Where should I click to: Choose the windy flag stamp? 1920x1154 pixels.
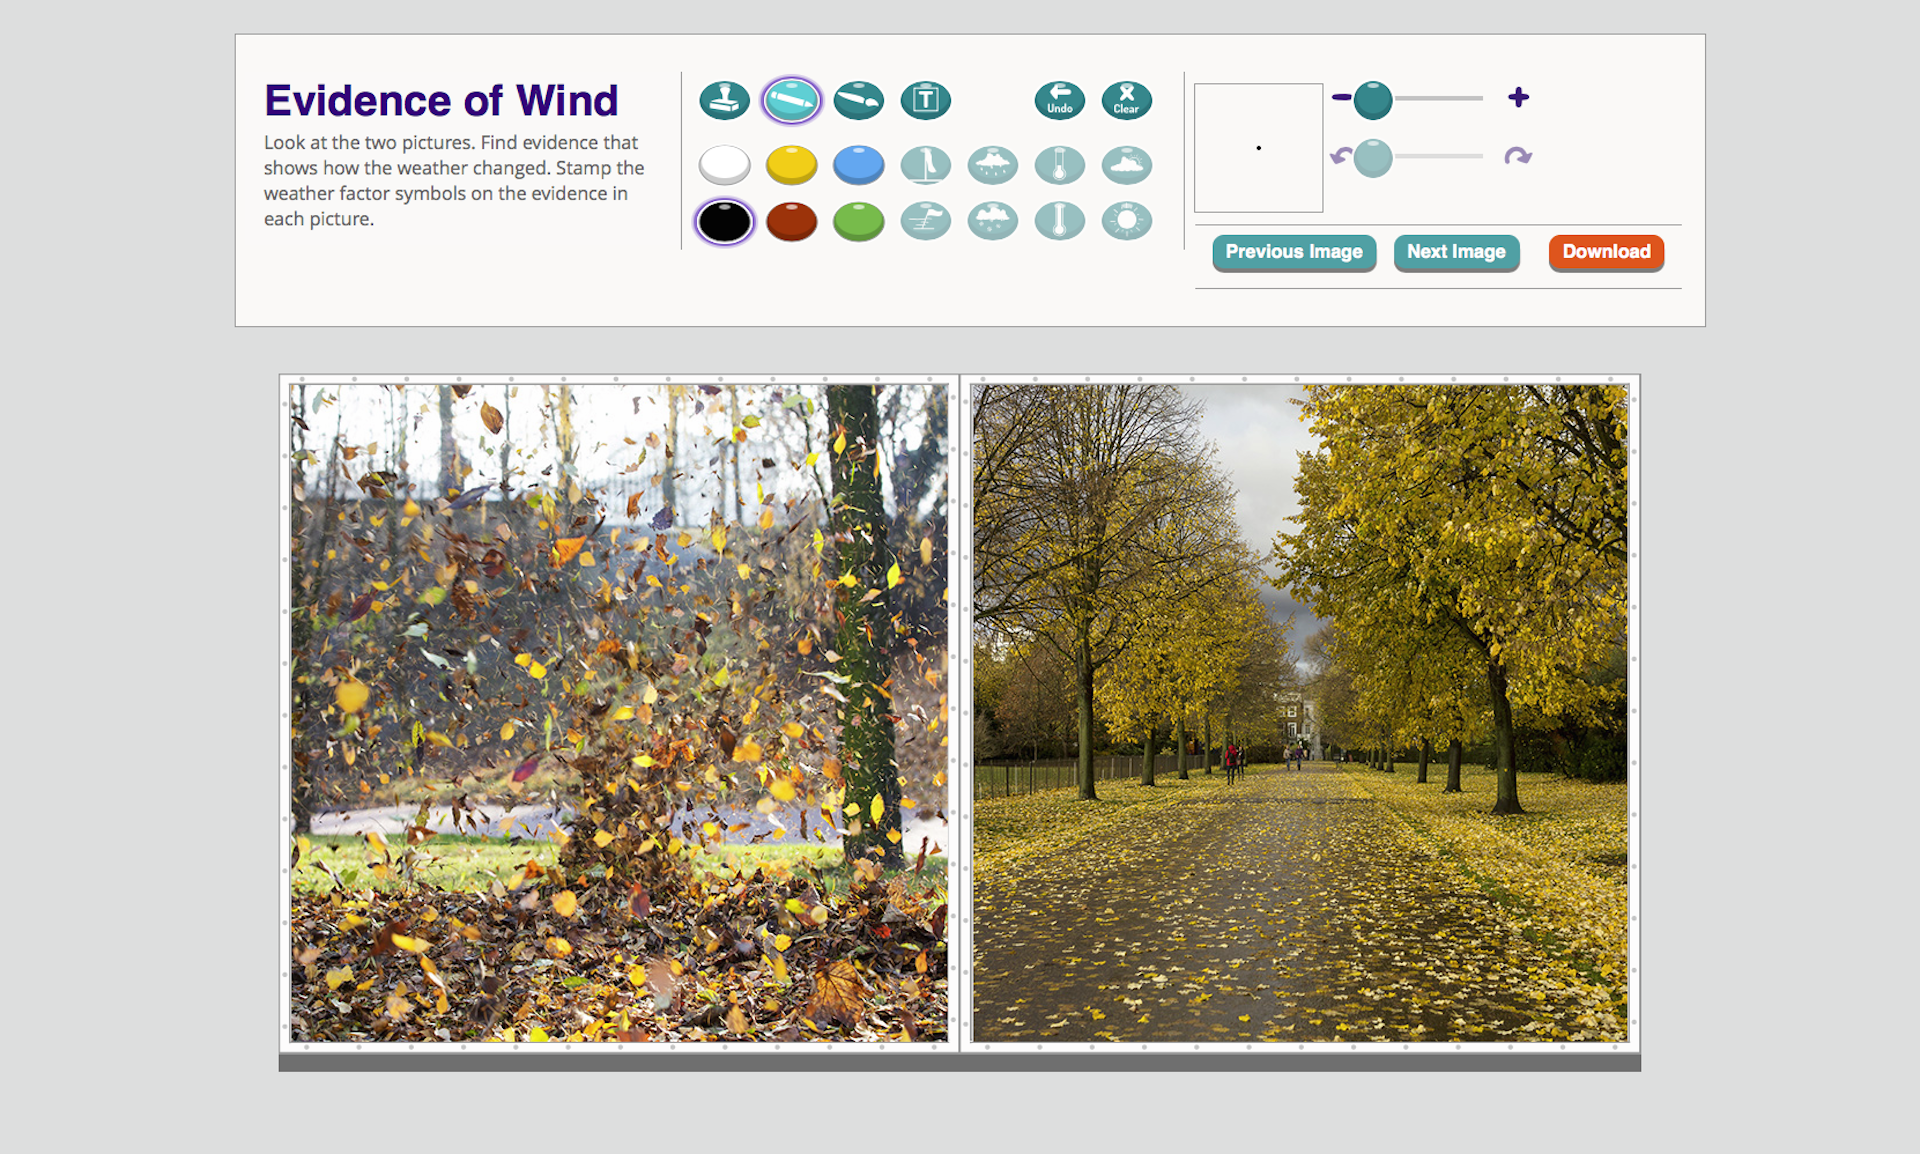925,221
